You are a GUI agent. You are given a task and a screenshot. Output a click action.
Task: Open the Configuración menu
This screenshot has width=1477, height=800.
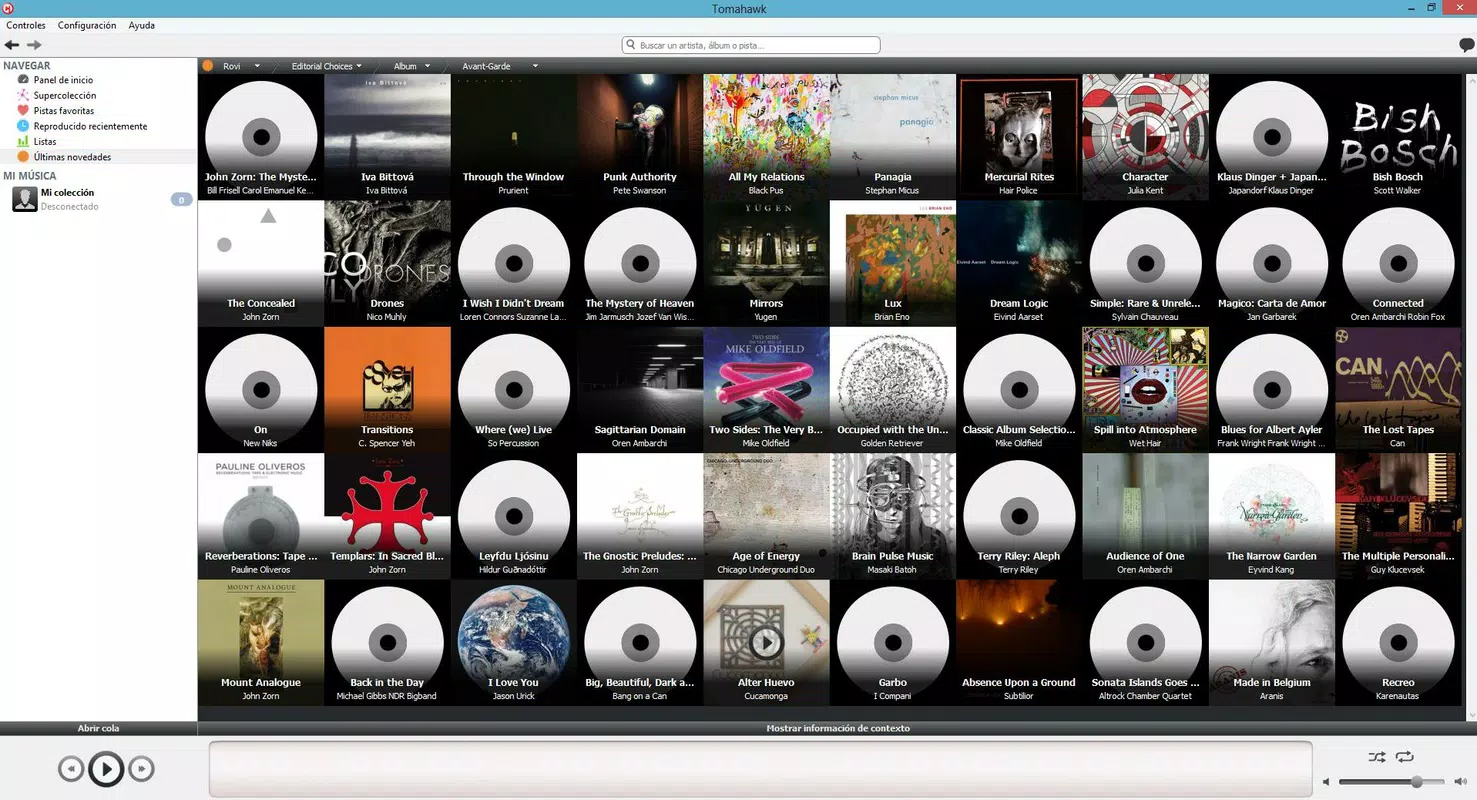pyautogui.click(x=87, y=25)
